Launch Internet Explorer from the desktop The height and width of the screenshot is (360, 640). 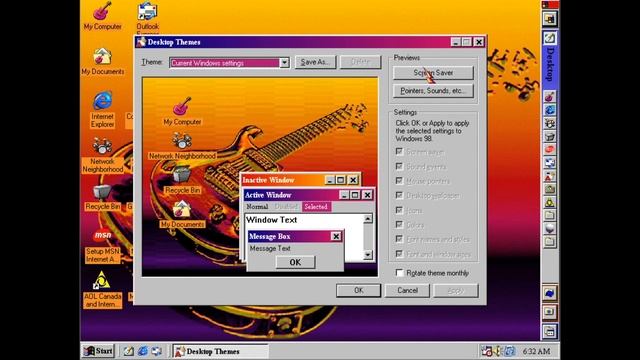coord(102,101)
